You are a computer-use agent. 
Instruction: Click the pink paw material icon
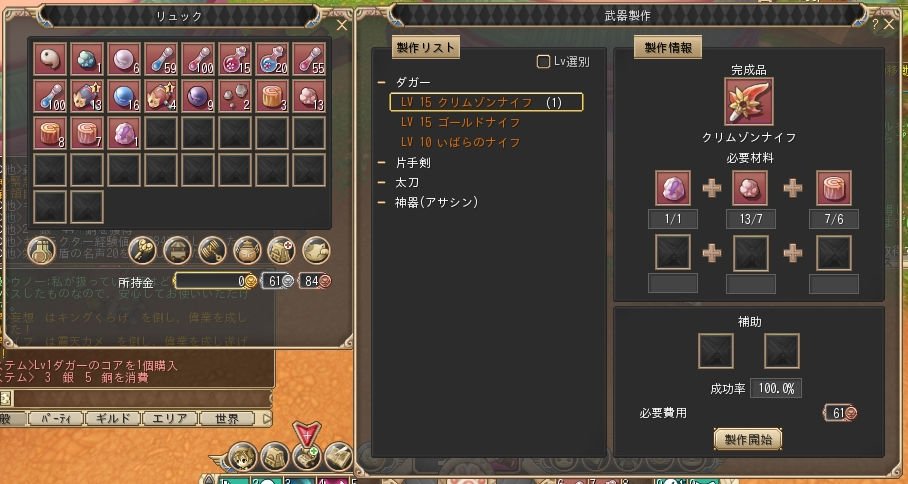tap(750, 188)
